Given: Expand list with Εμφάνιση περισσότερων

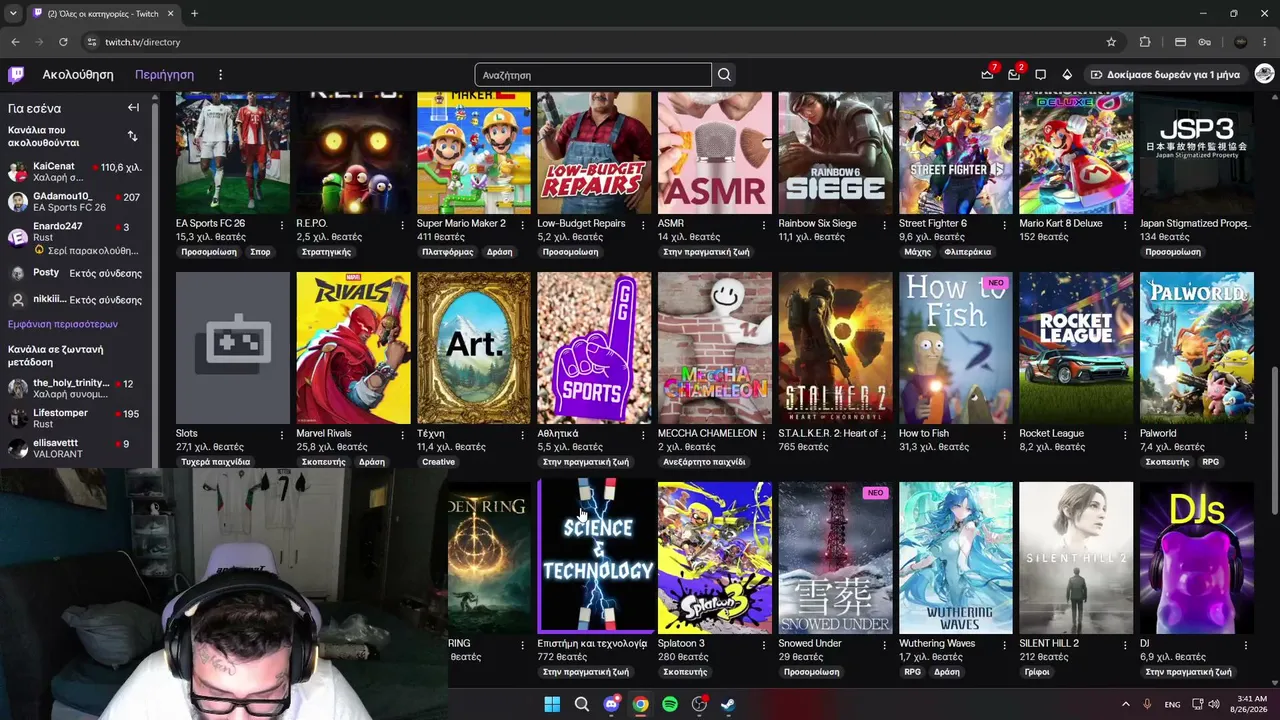Looking at the screenshot, I should tap(63, 324).
